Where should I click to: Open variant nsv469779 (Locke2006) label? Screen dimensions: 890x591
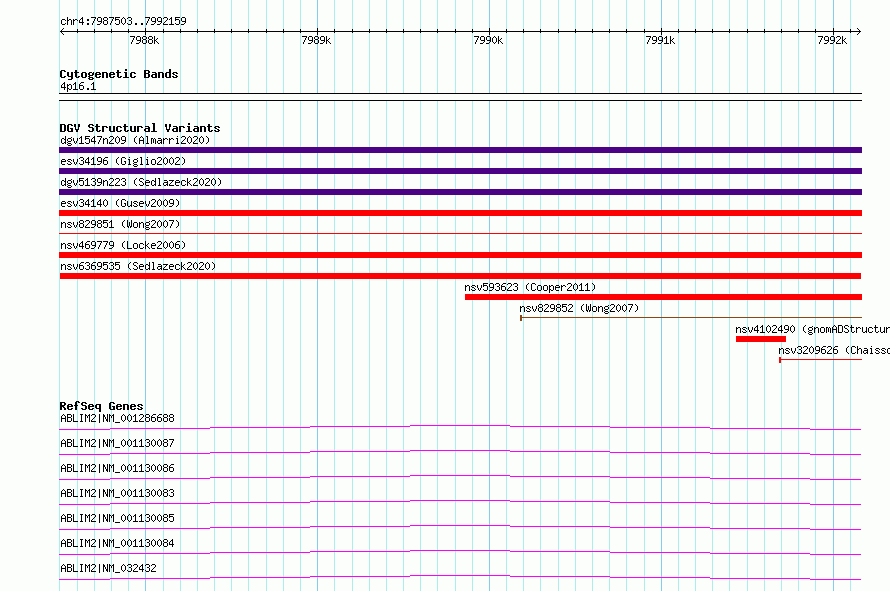tap(123, 245)
